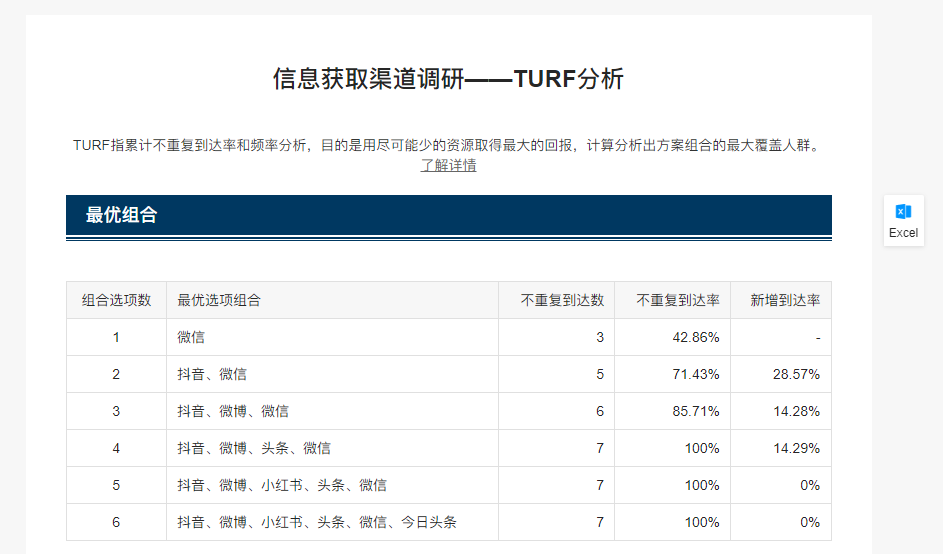This screenshot has width=943, height=554.
Task: Click the 28.57% incremental reach value
Action: point(796,374)
